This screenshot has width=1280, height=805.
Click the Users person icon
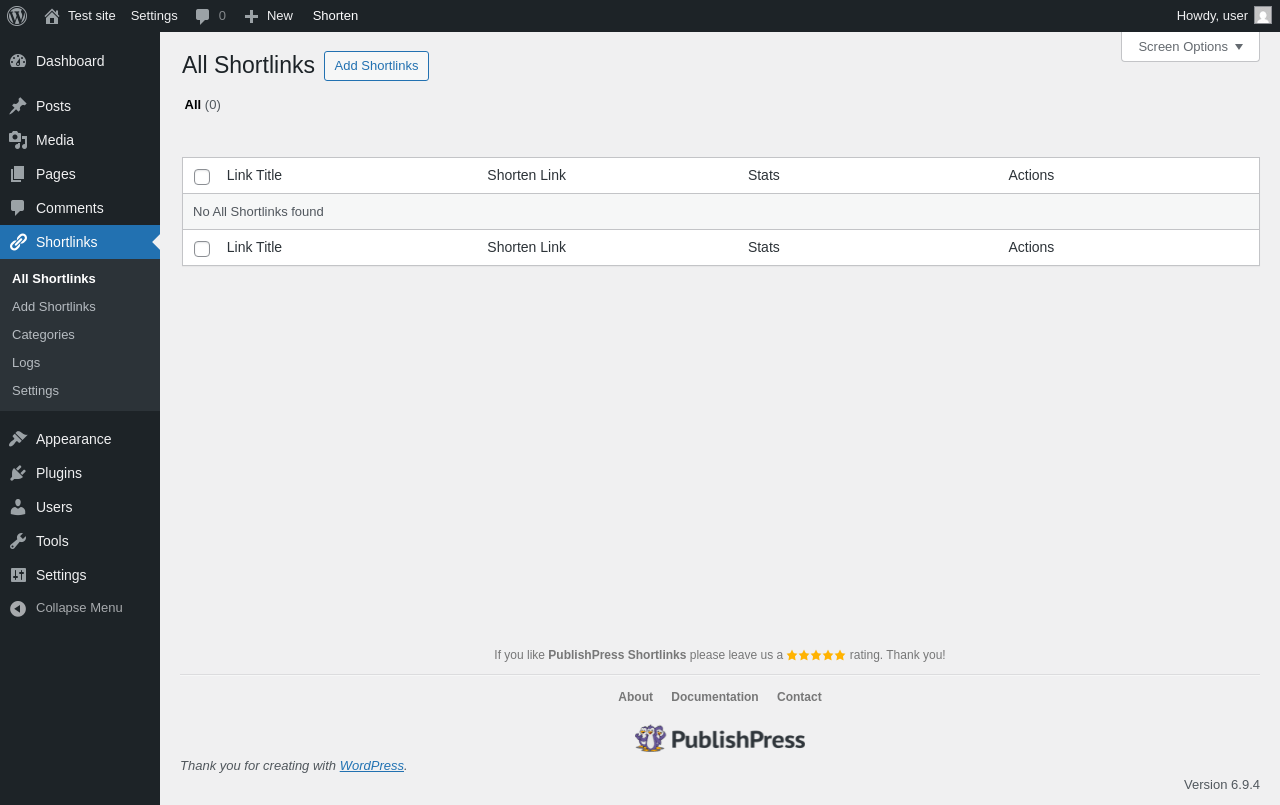pos(18,507)
